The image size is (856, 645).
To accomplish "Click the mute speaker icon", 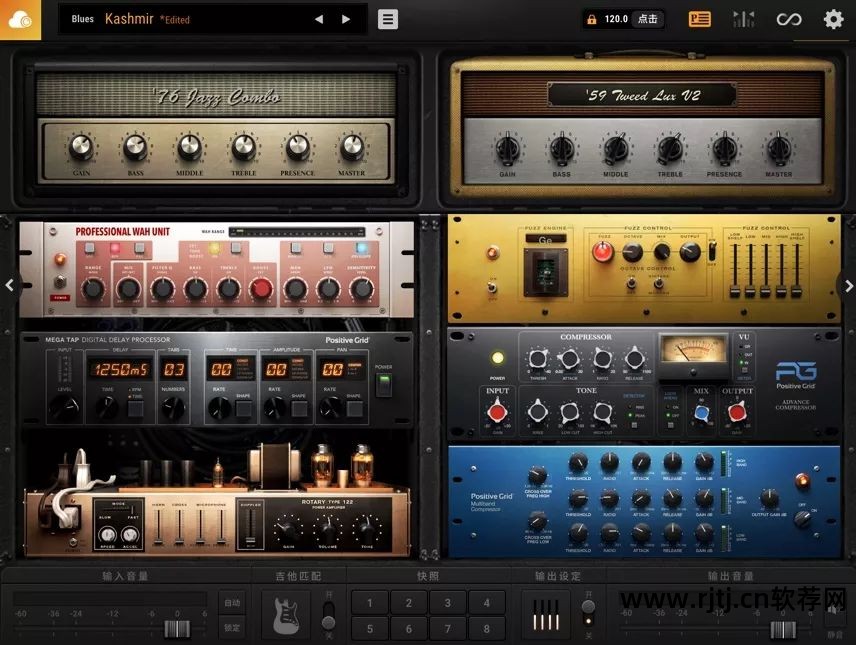I will tap(834, 610).
